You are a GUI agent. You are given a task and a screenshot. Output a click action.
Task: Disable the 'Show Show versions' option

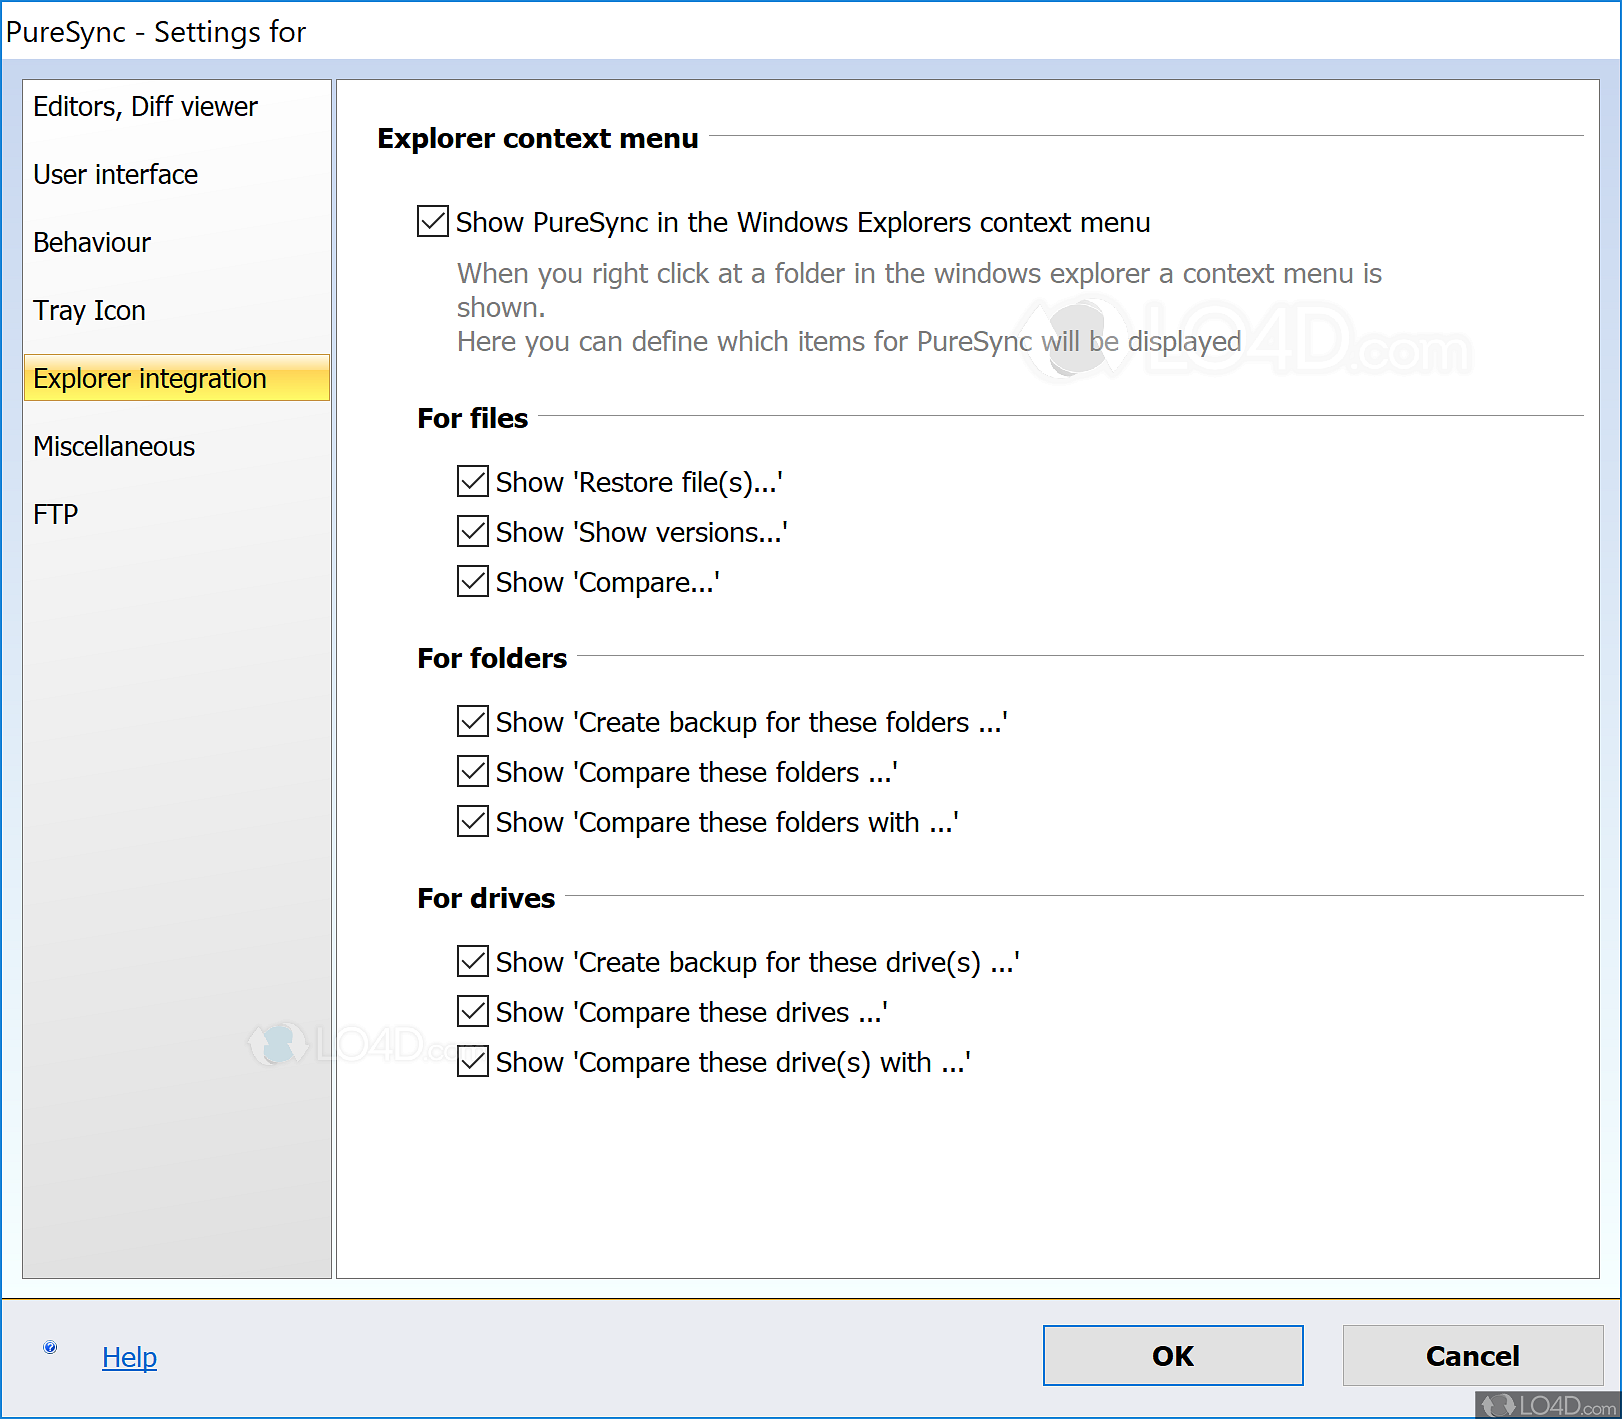tap(471, 531)
